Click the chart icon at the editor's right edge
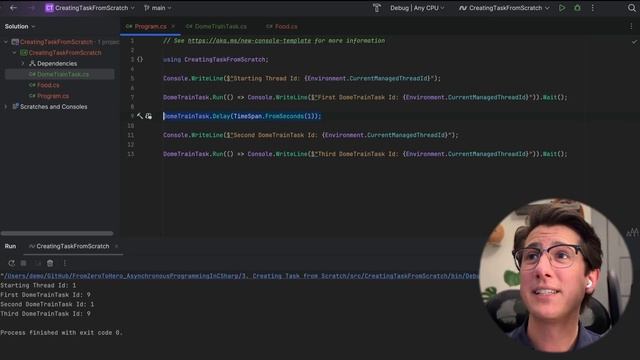The image size is (640, 360). pos(632,232)
